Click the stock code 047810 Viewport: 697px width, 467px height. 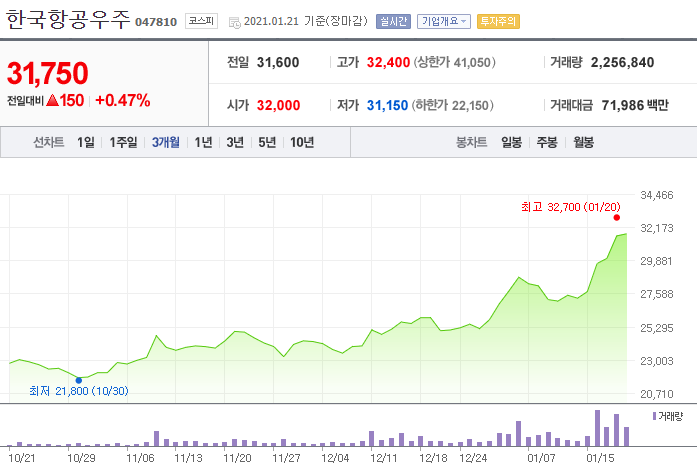click(156, 22)
